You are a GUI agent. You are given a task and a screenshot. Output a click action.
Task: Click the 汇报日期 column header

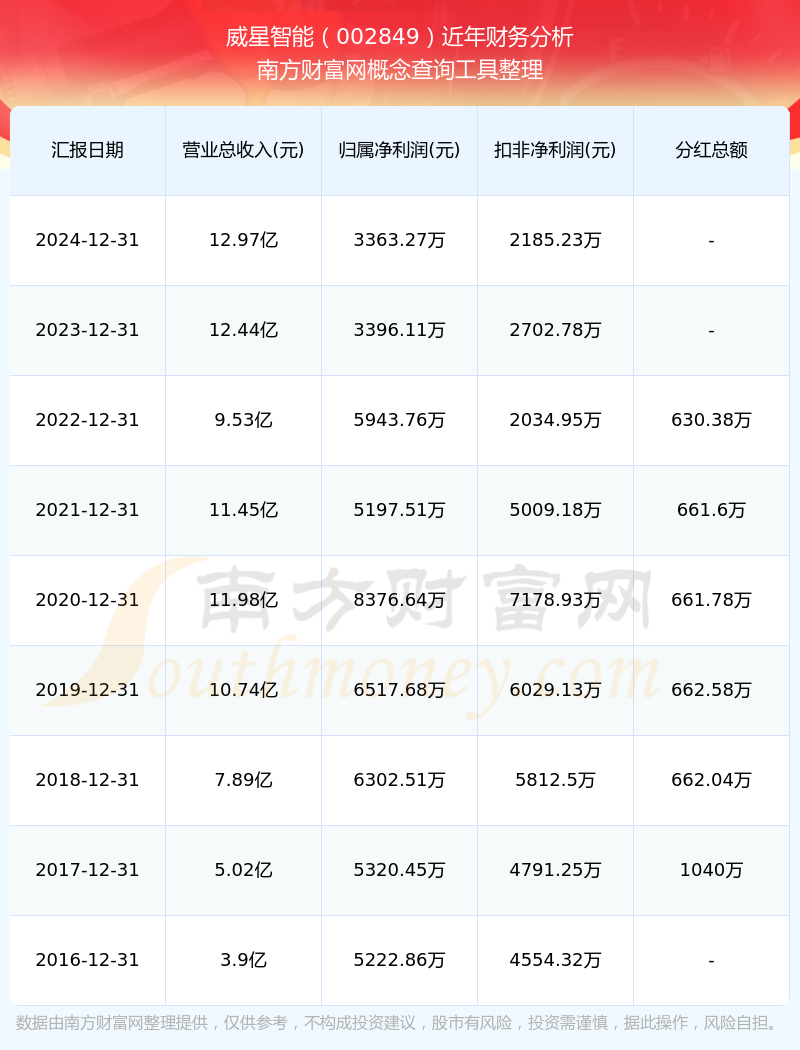coord(88,150)
